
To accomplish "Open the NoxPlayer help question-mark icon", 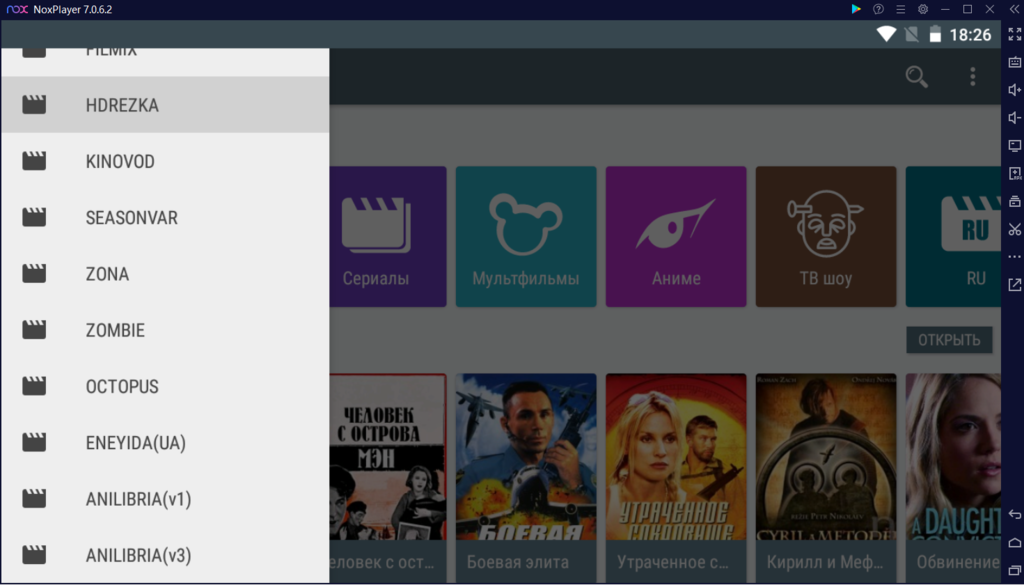I will [x=878, y=9].
